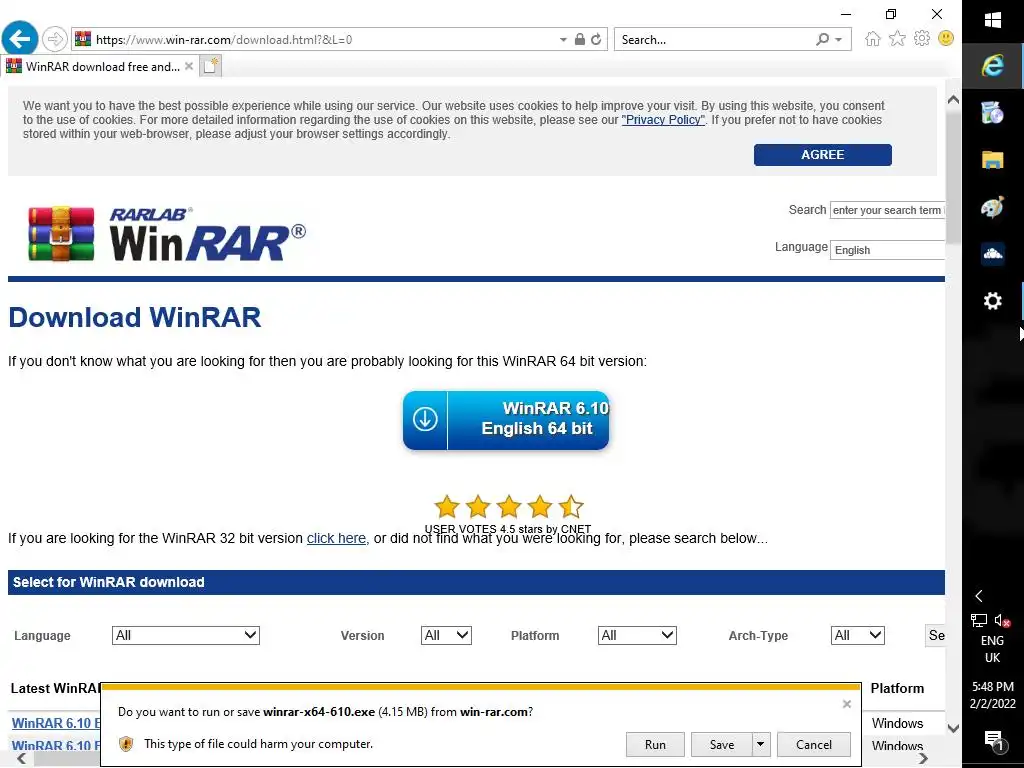The height and width of the screenshot is (768, 1024).
Task: Dismiss the download notification bar with X
Action: (846, 704)
